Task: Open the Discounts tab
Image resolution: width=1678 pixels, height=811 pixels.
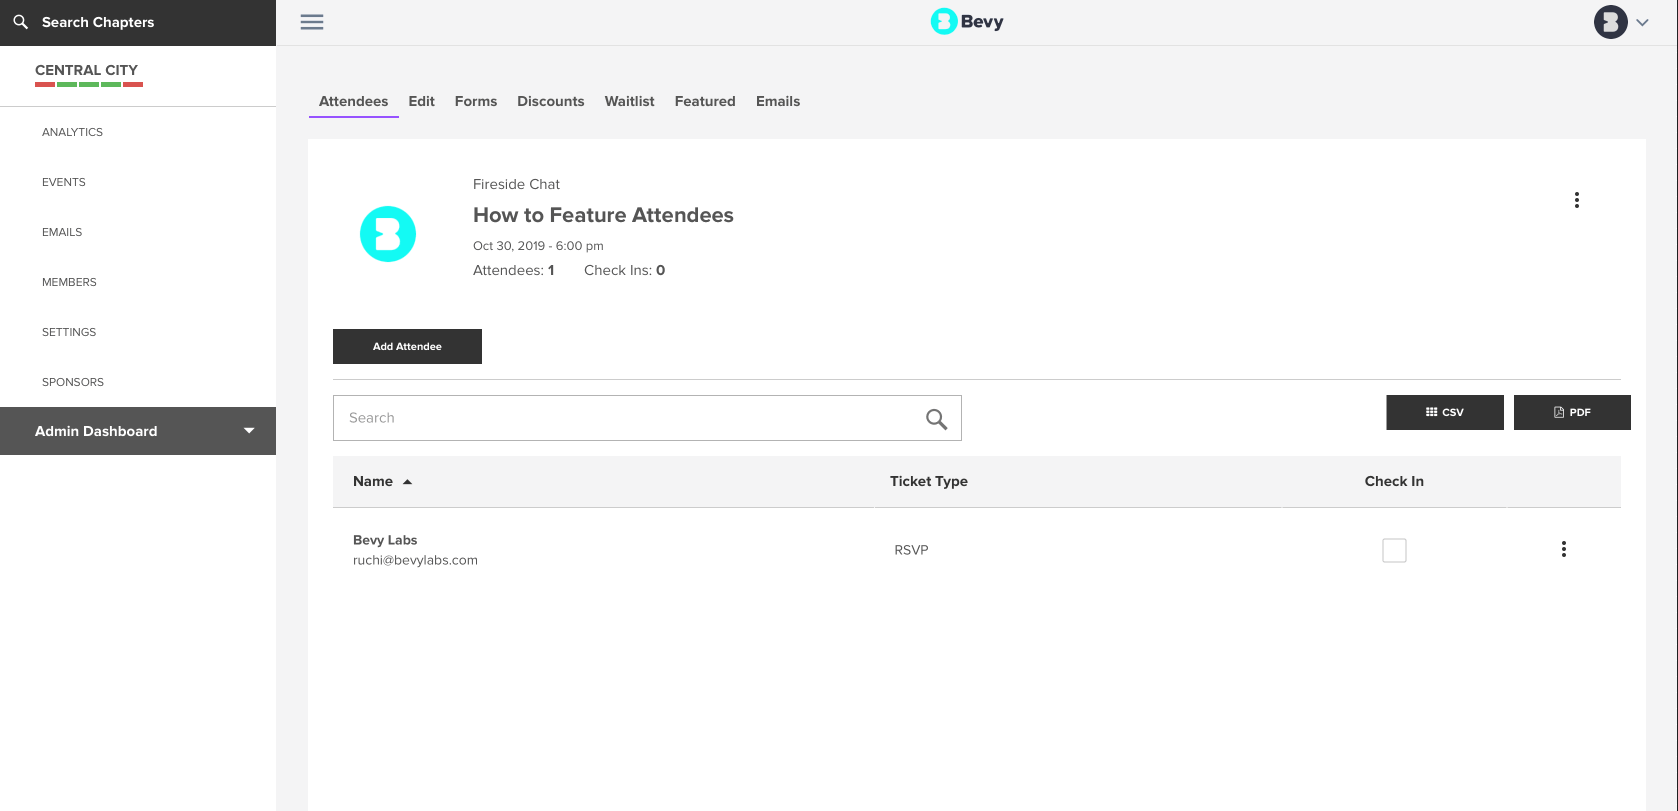Action: [x=551, y=101]
